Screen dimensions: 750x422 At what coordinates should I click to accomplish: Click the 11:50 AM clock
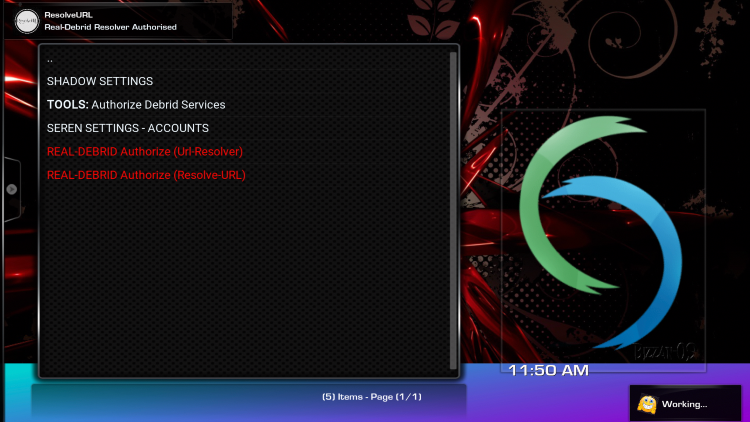click(x=548, y=370)
